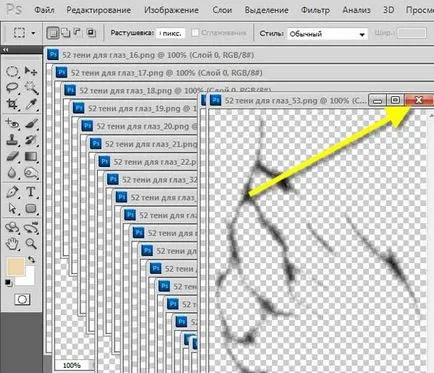The width and height of the screenshot is (434, 373).
Task: Select the Lasso tool
Action: tap(12, 88)
